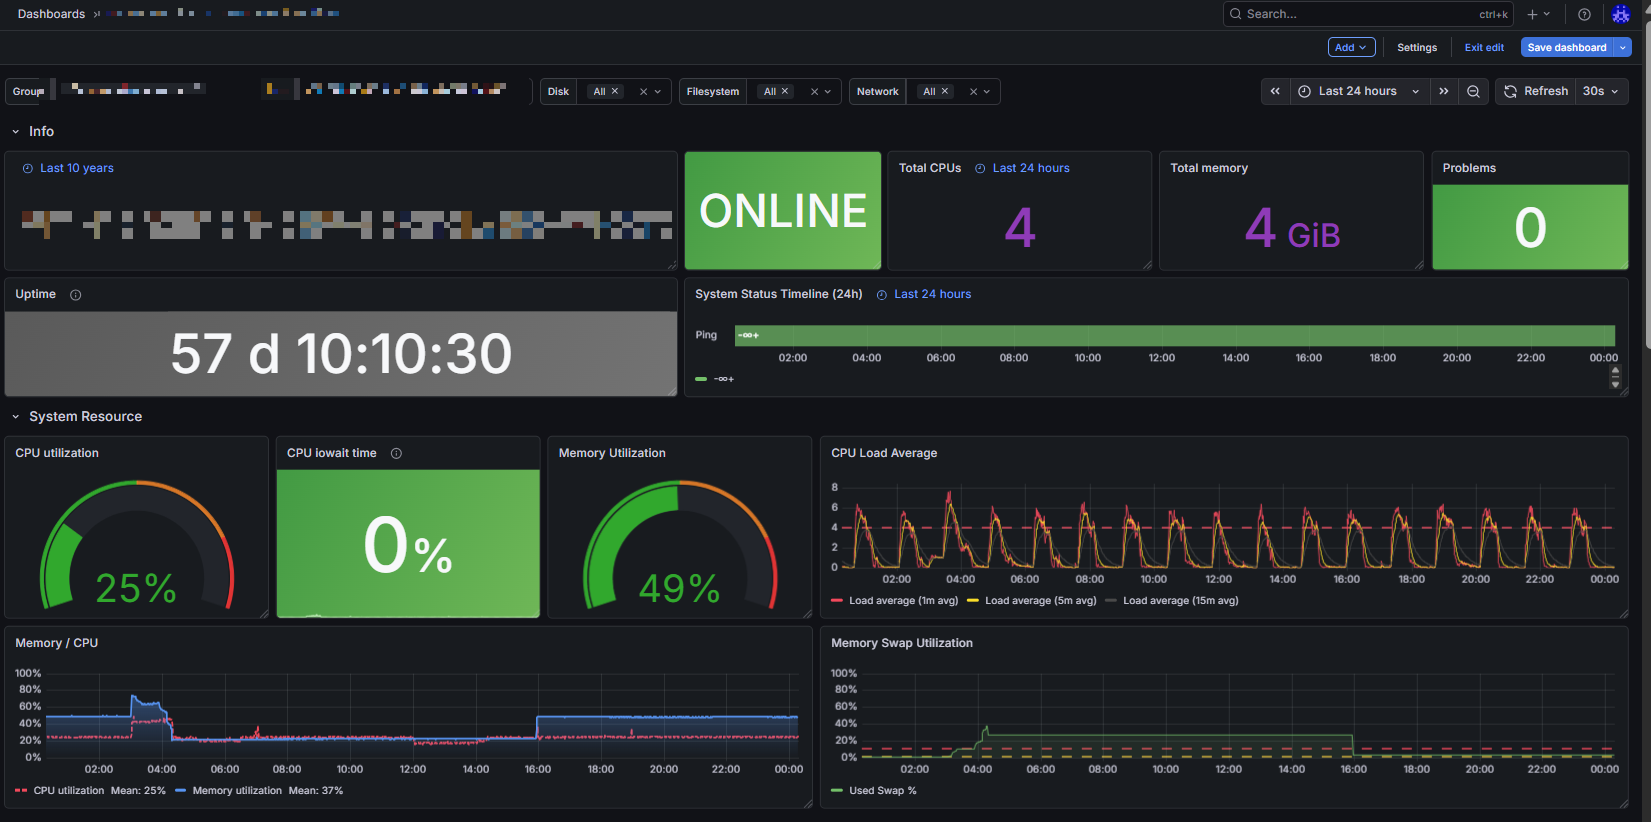The width and height of the screenshot is (1651, 822).
Task: Remove the 'All' tag from Filesystem filter
Action: pyautogui.click(x=785, y=91)
